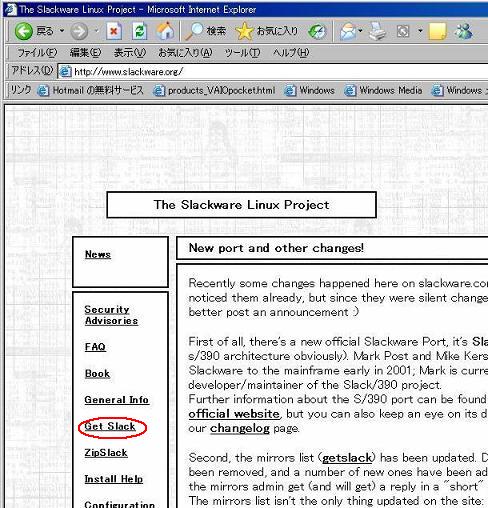Click 'New port and other changes!' headline

click(x=276, y=248)
